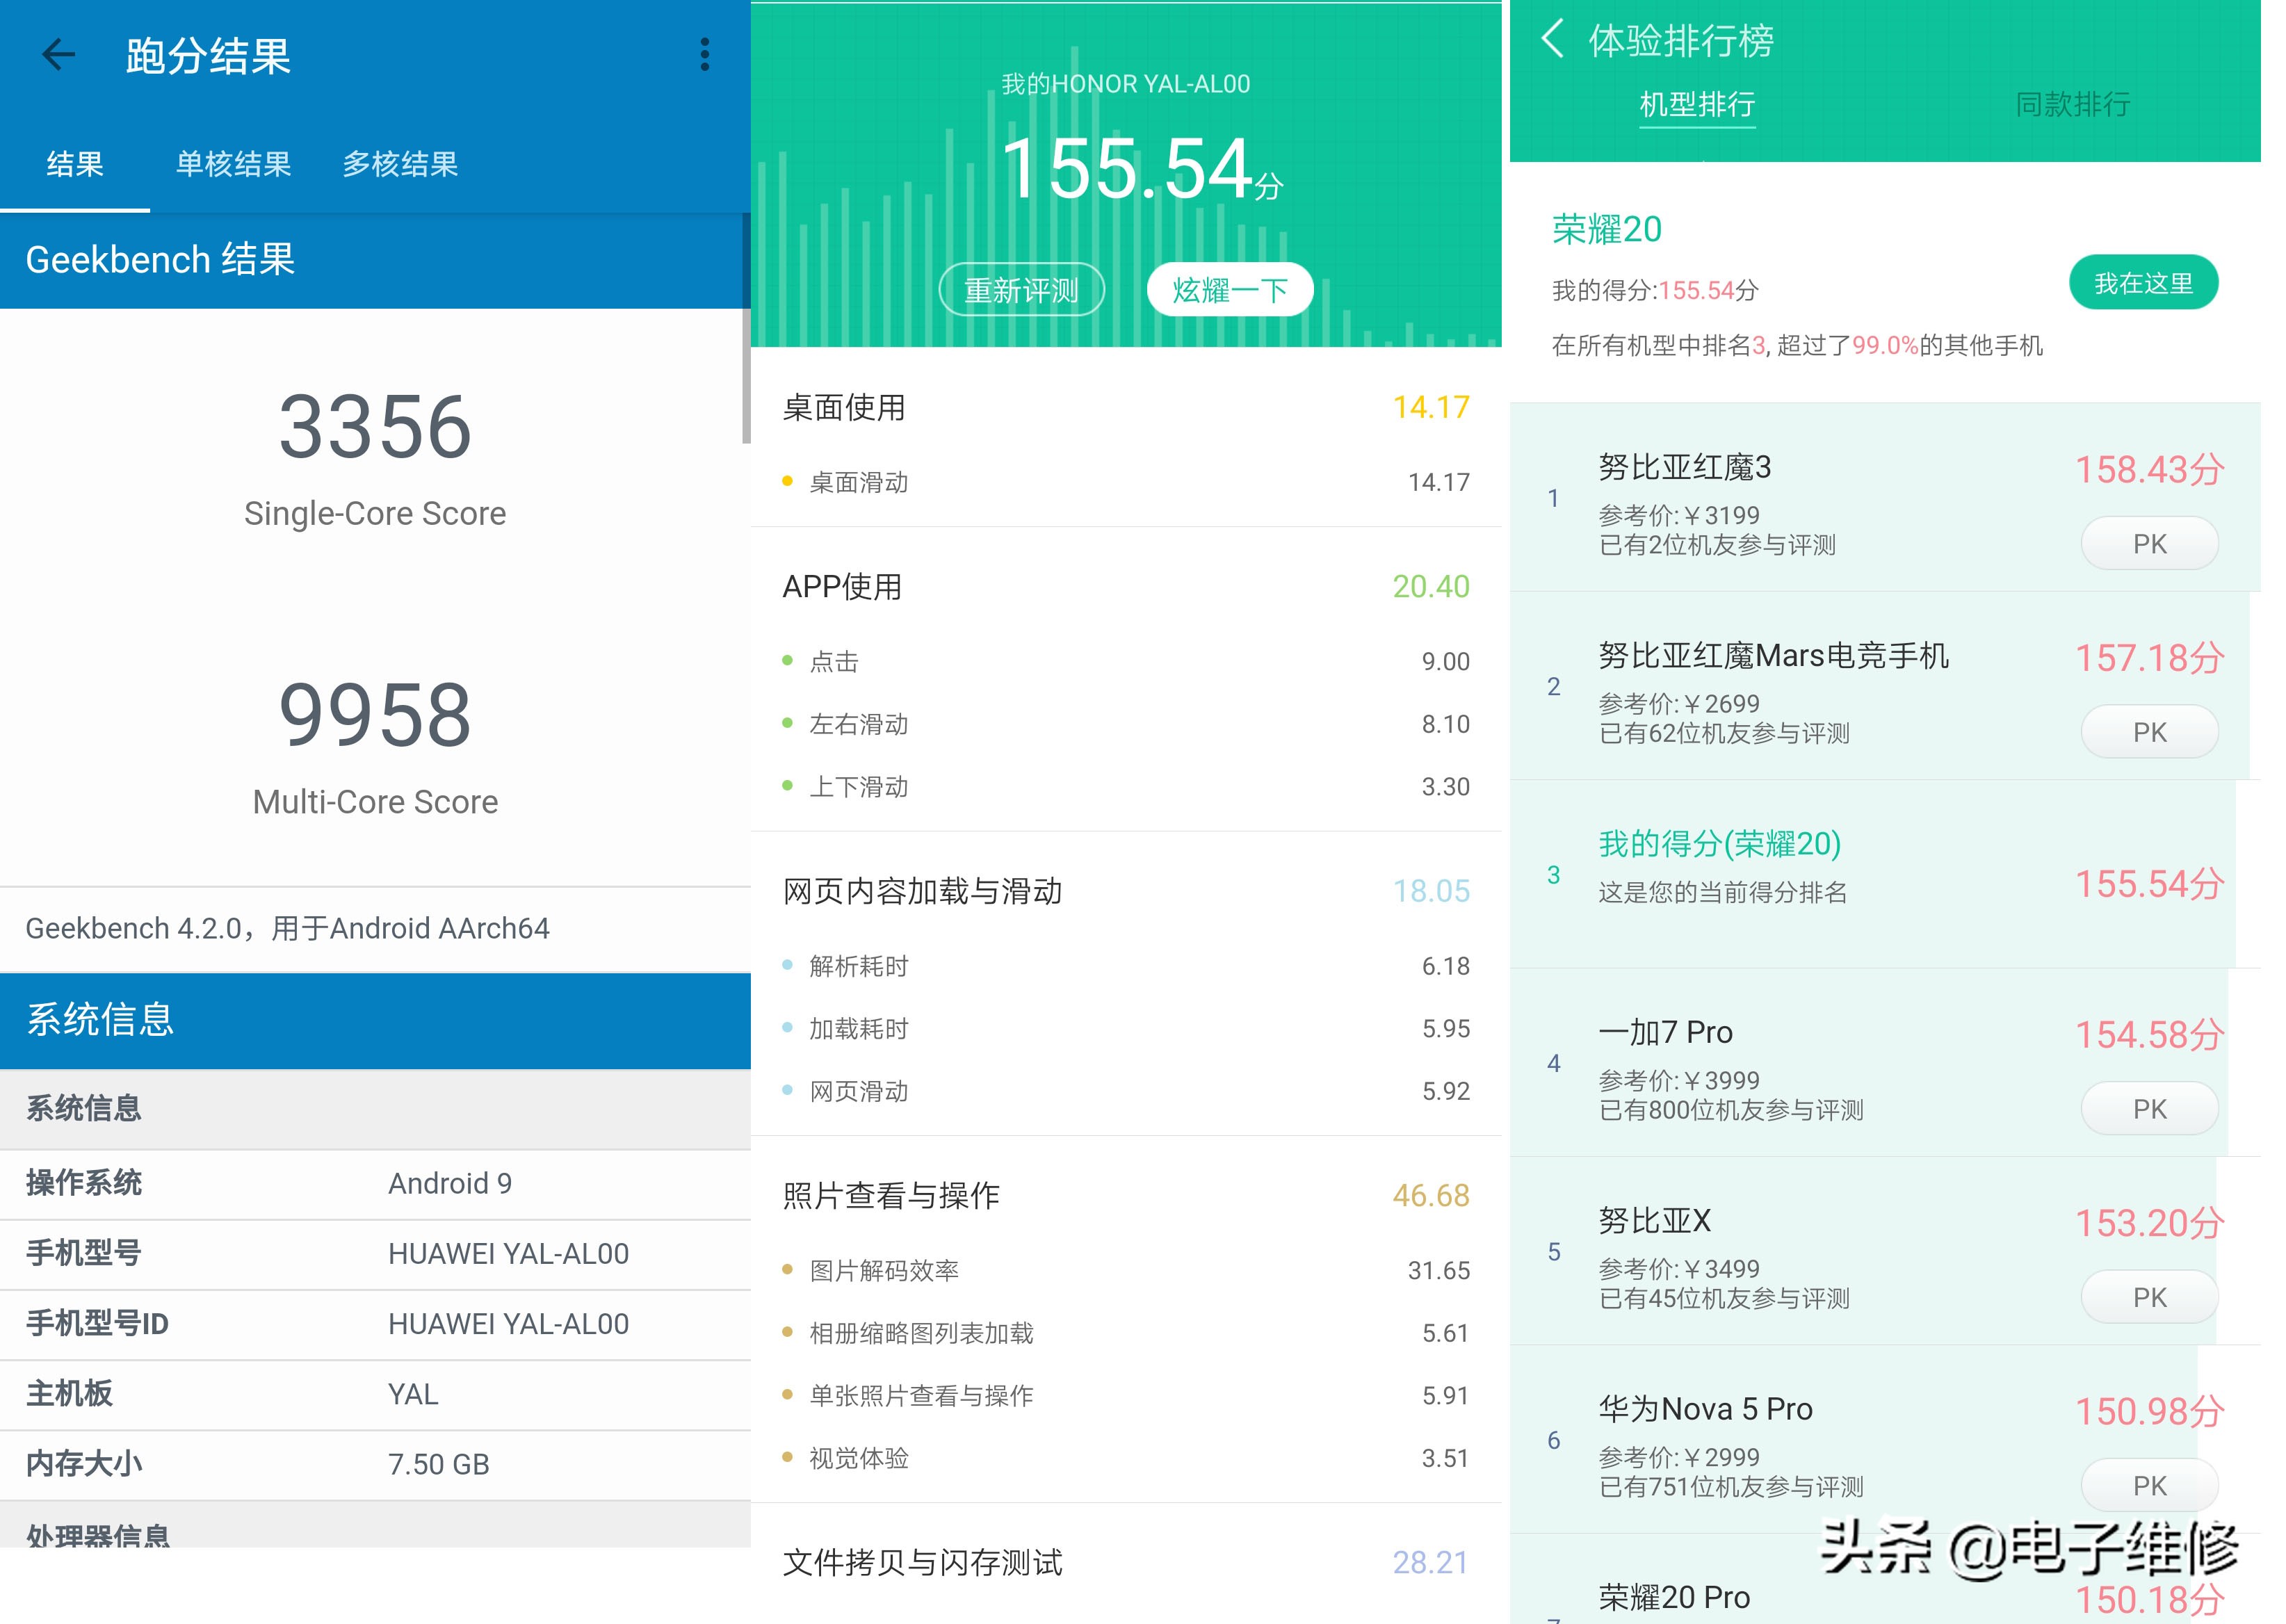Tap PK for 一加7 Pro
Viewport: 2286px width, 1624px height.
(x=2149, y=1109)
